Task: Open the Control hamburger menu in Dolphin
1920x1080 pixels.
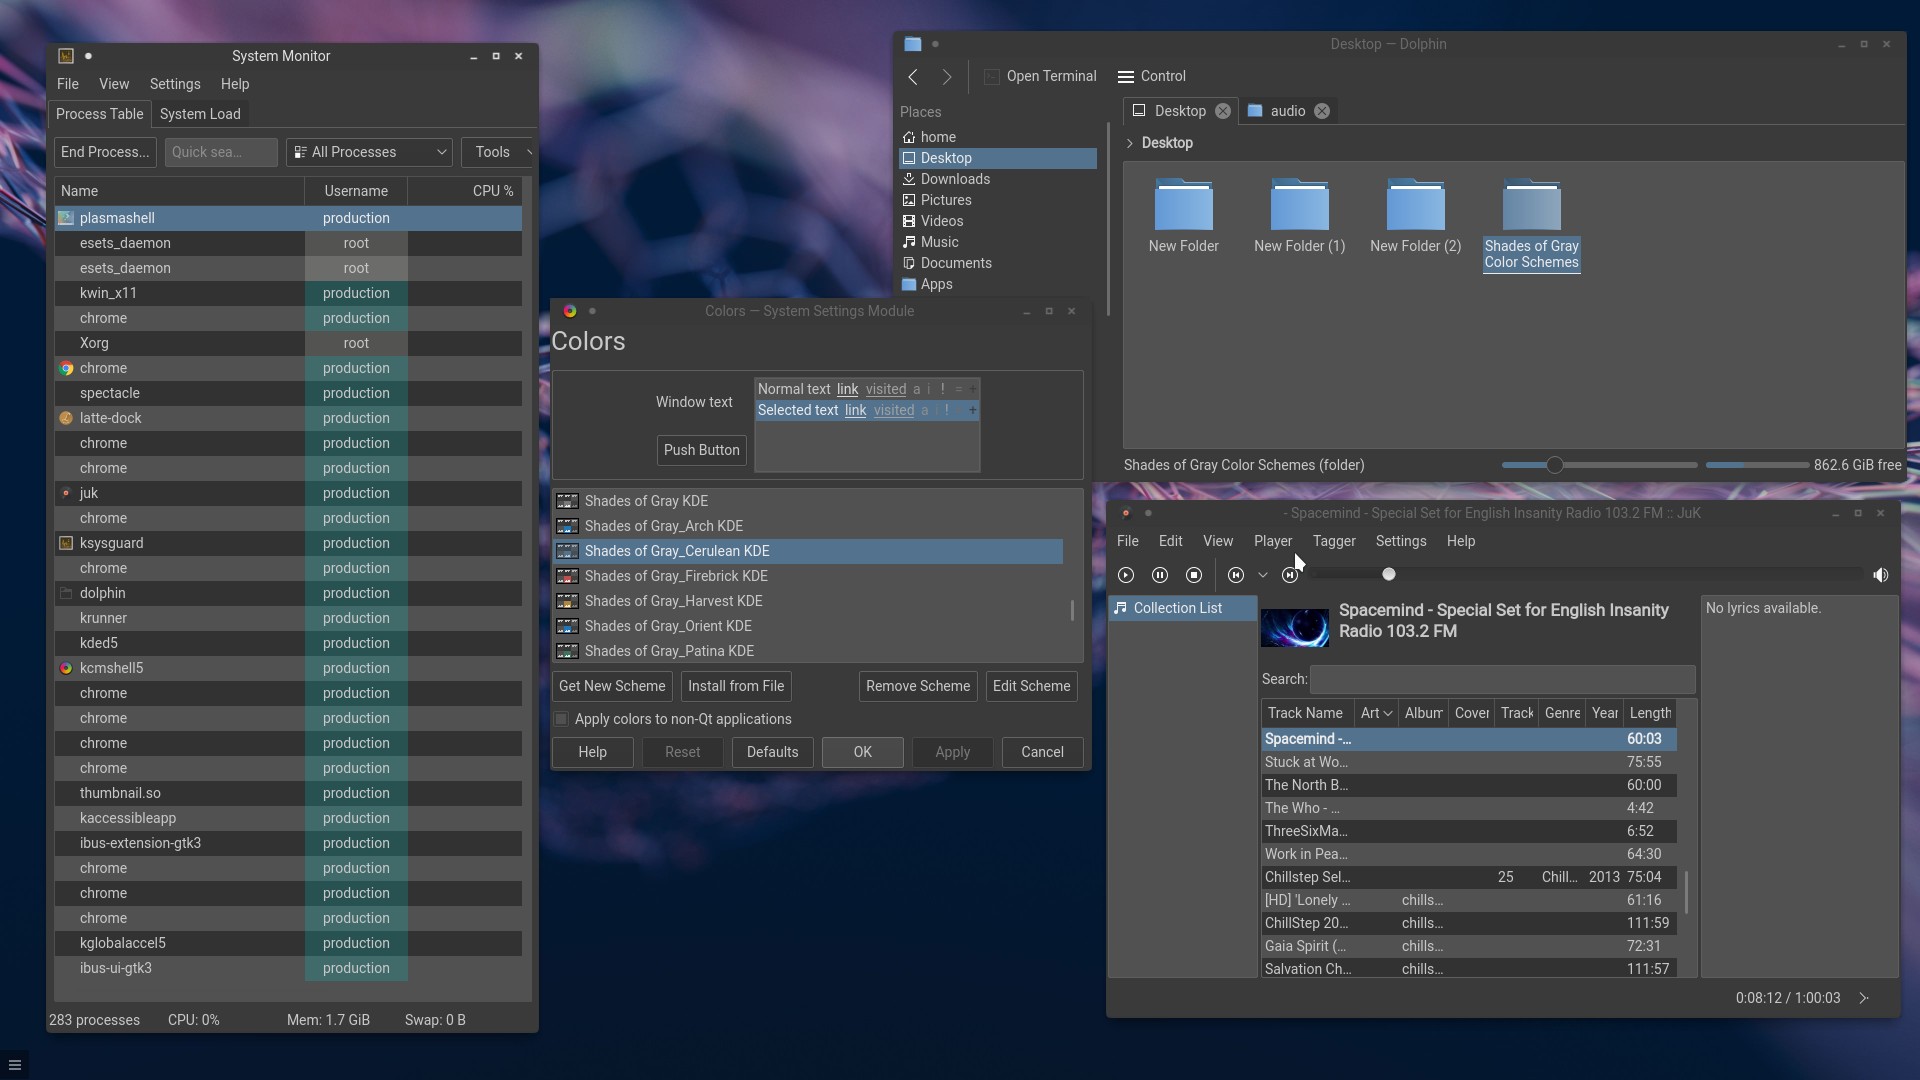Action: [1152, 77]
